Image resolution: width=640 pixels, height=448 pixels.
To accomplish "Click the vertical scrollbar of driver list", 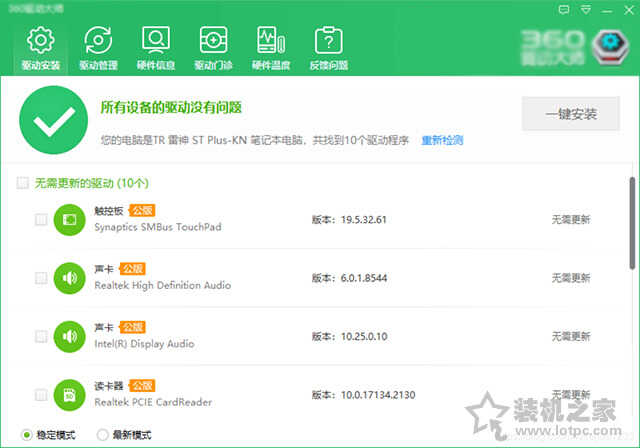I will click(632, 222).
